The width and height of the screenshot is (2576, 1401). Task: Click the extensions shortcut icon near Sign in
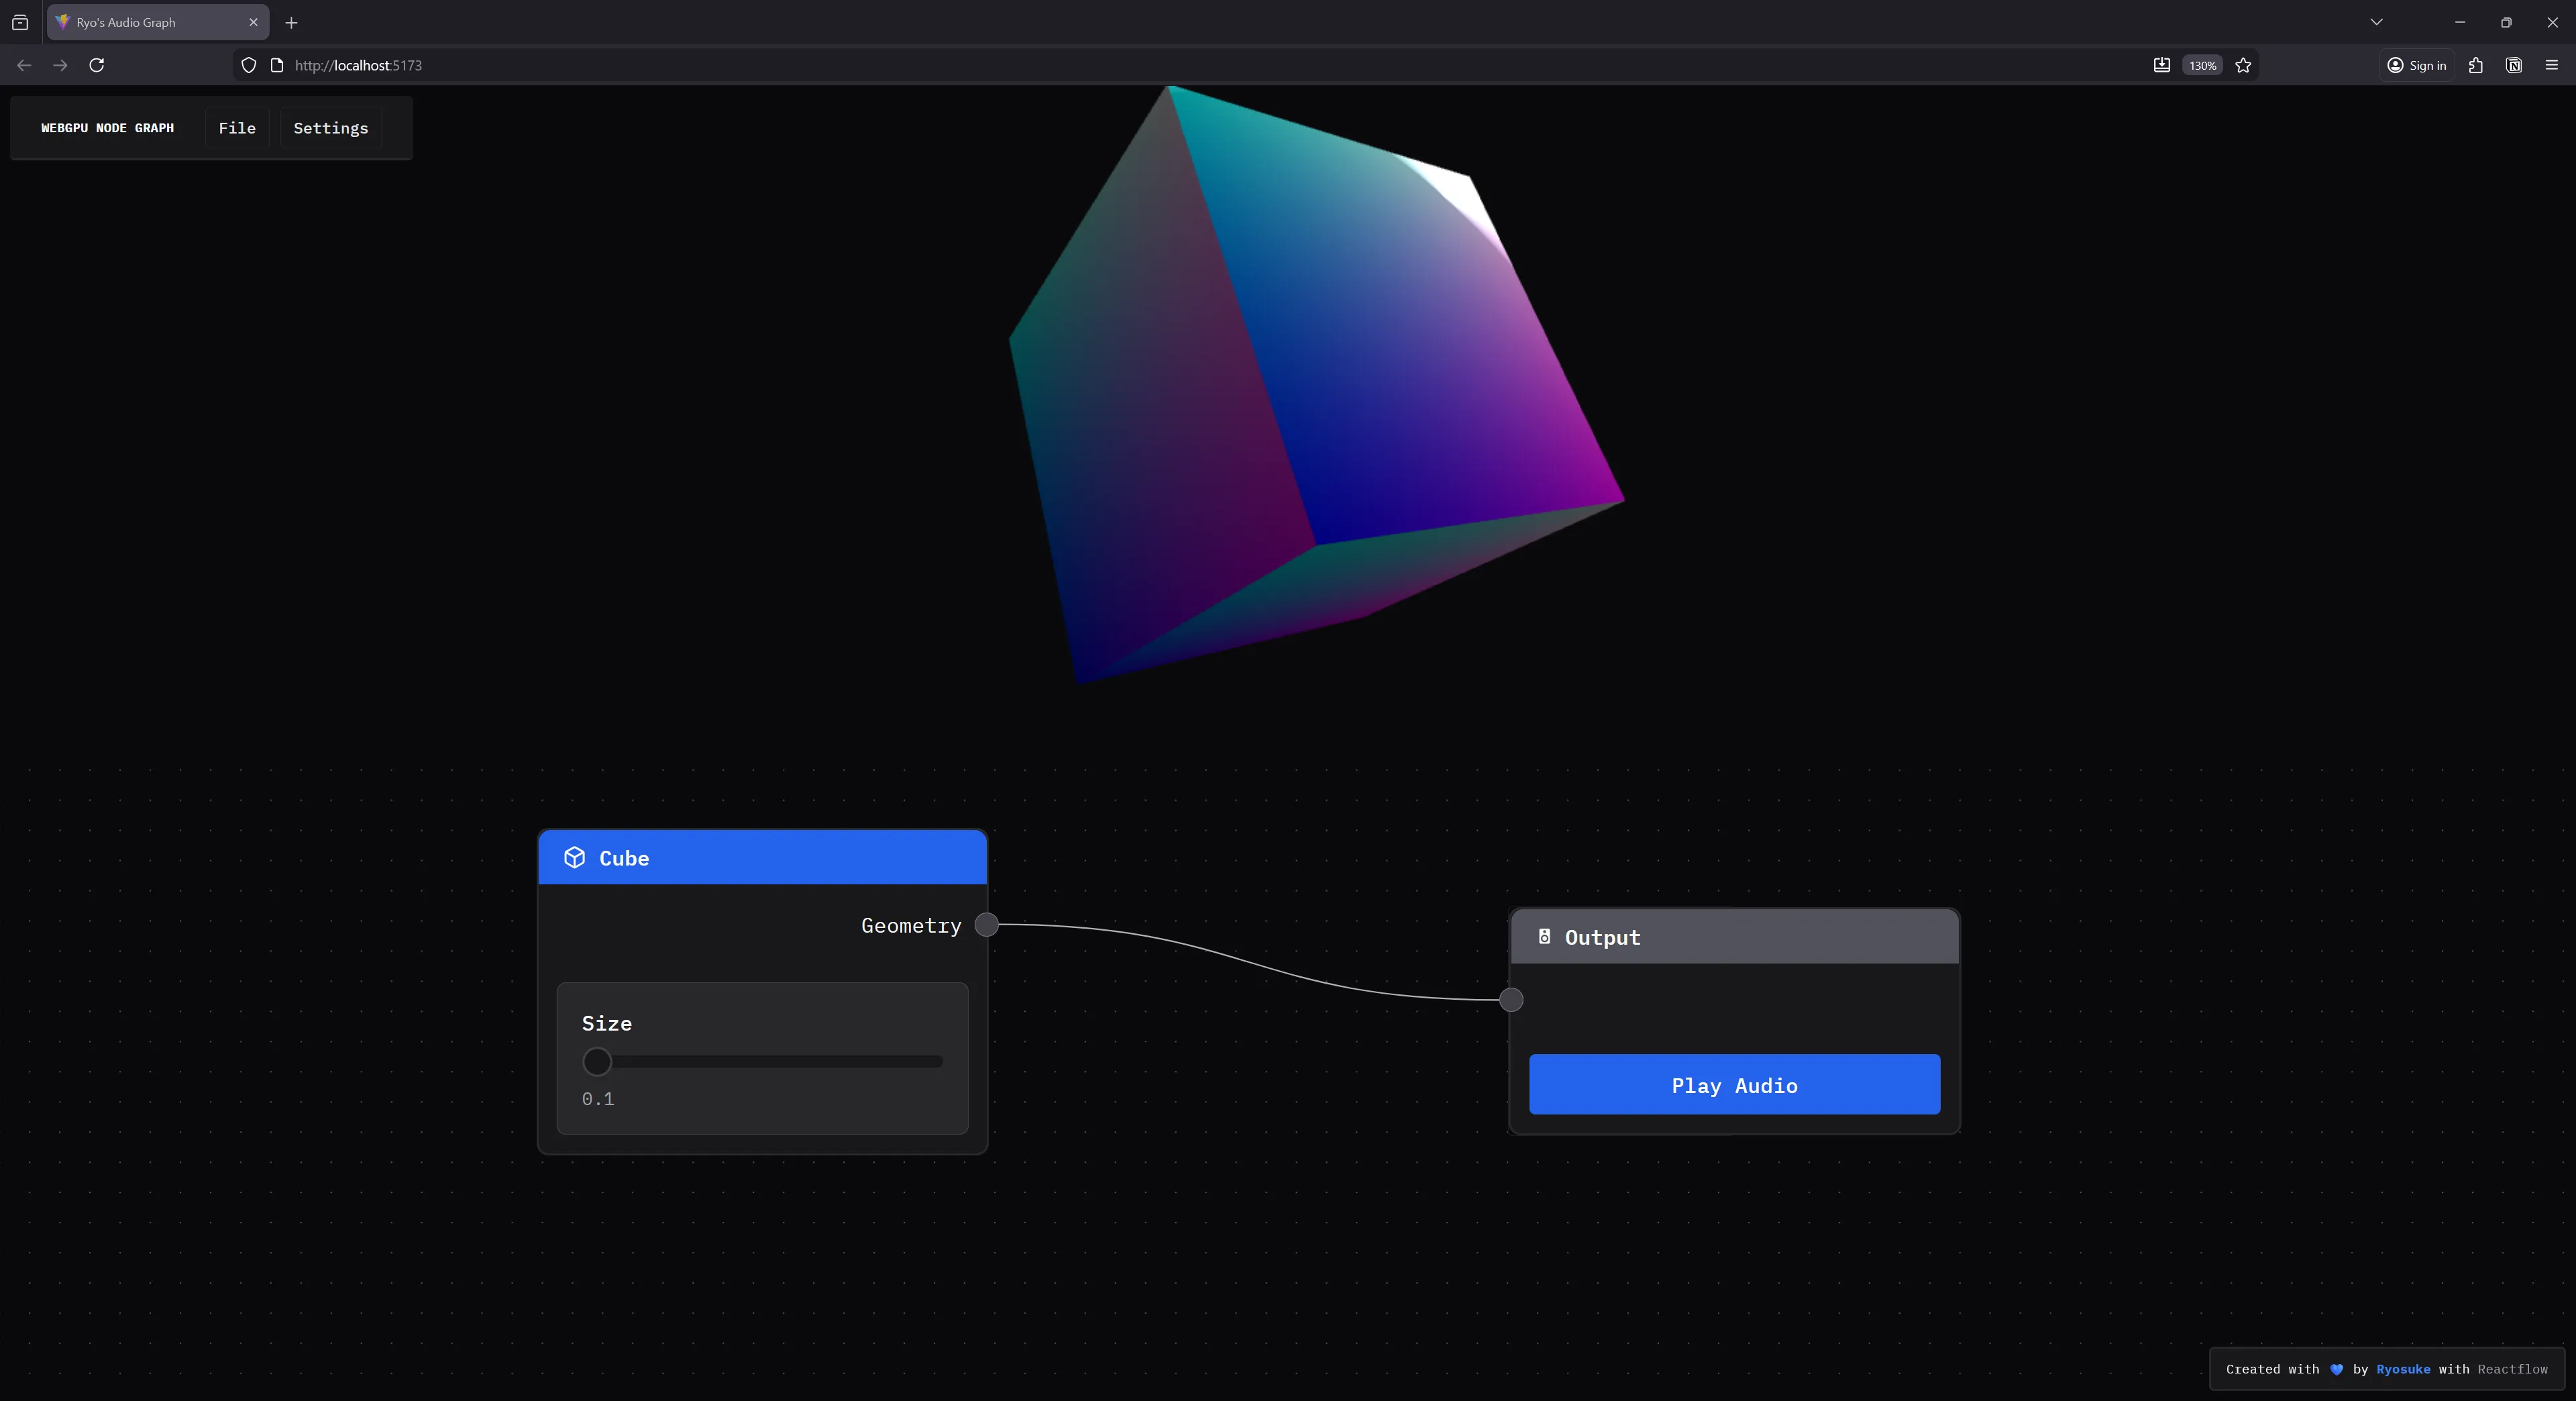[x=2475, y=65]
